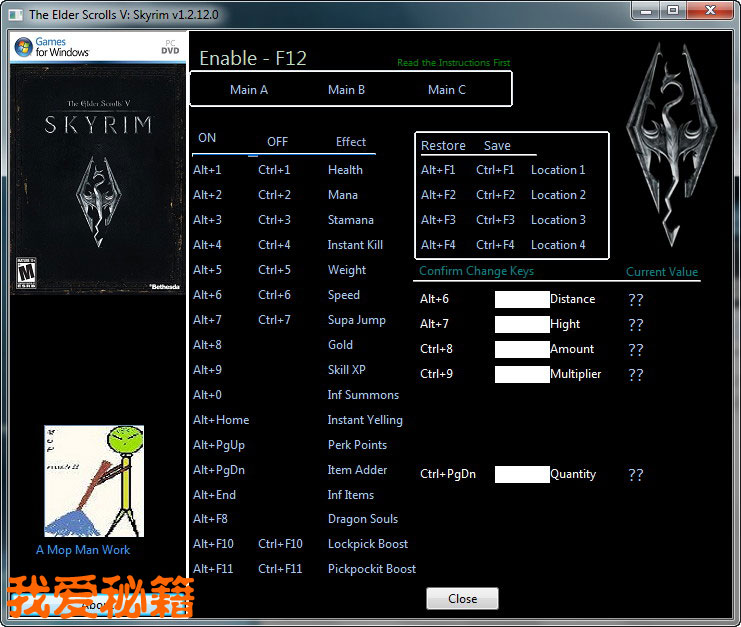Switch to the Main B tab
The height and width of the screenshot is (627, 741).
[346, 89]
